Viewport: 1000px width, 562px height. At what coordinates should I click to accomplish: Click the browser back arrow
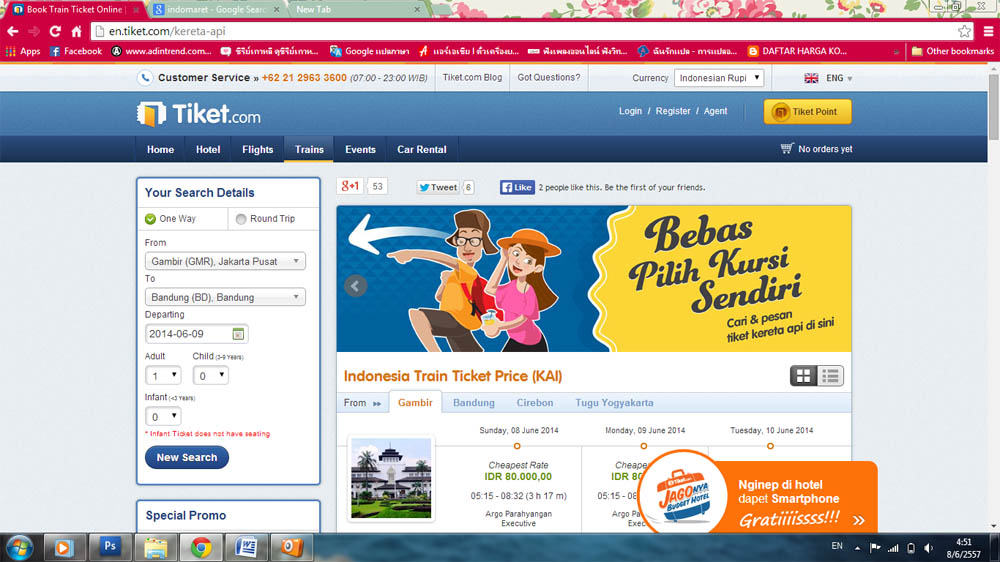13,31
